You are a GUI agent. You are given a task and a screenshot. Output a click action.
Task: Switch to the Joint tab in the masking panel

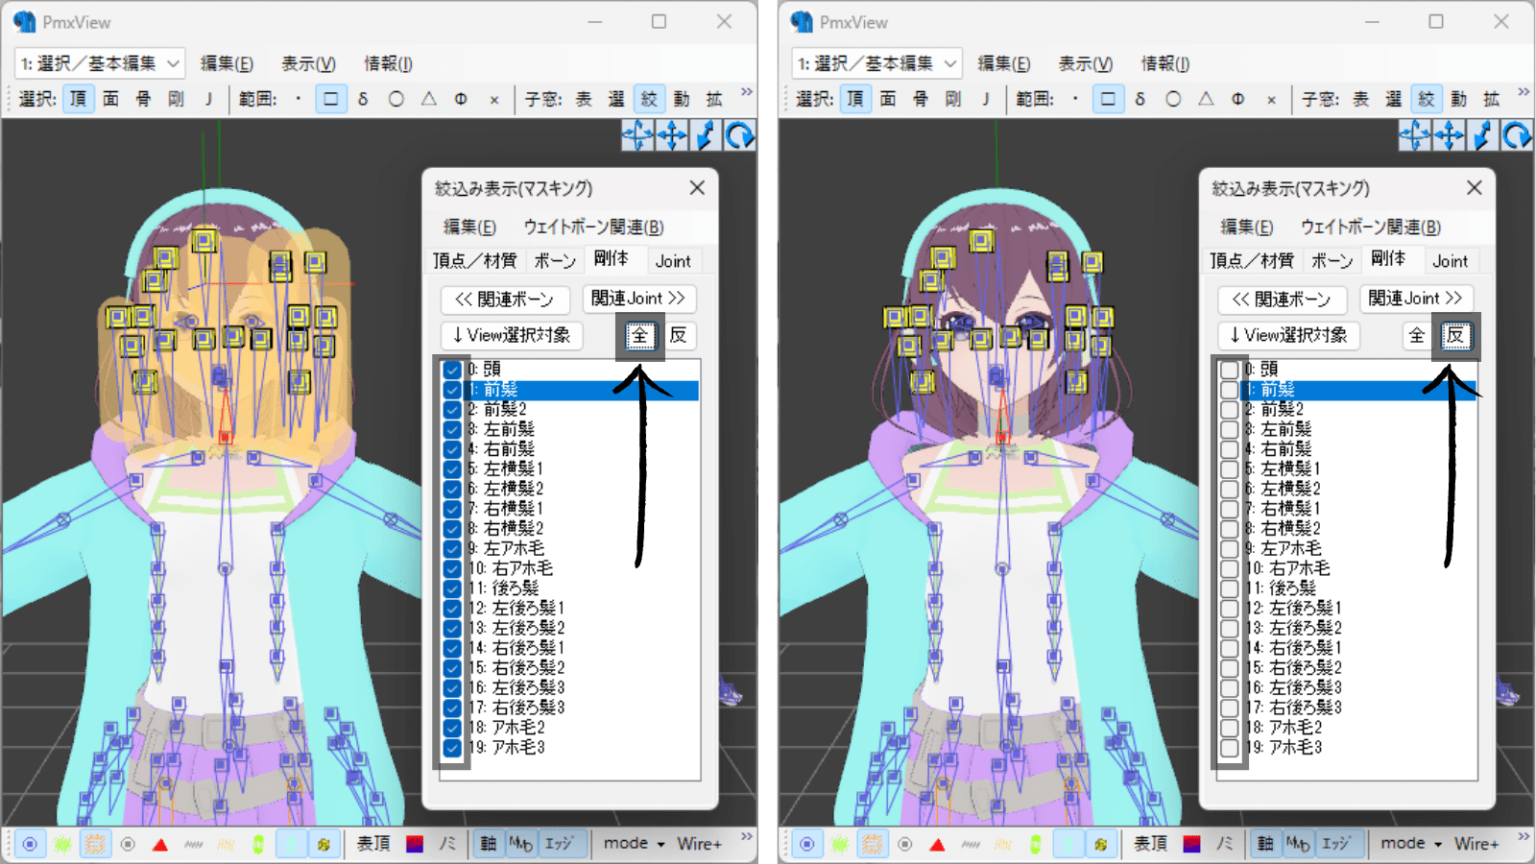pos(673,260)
